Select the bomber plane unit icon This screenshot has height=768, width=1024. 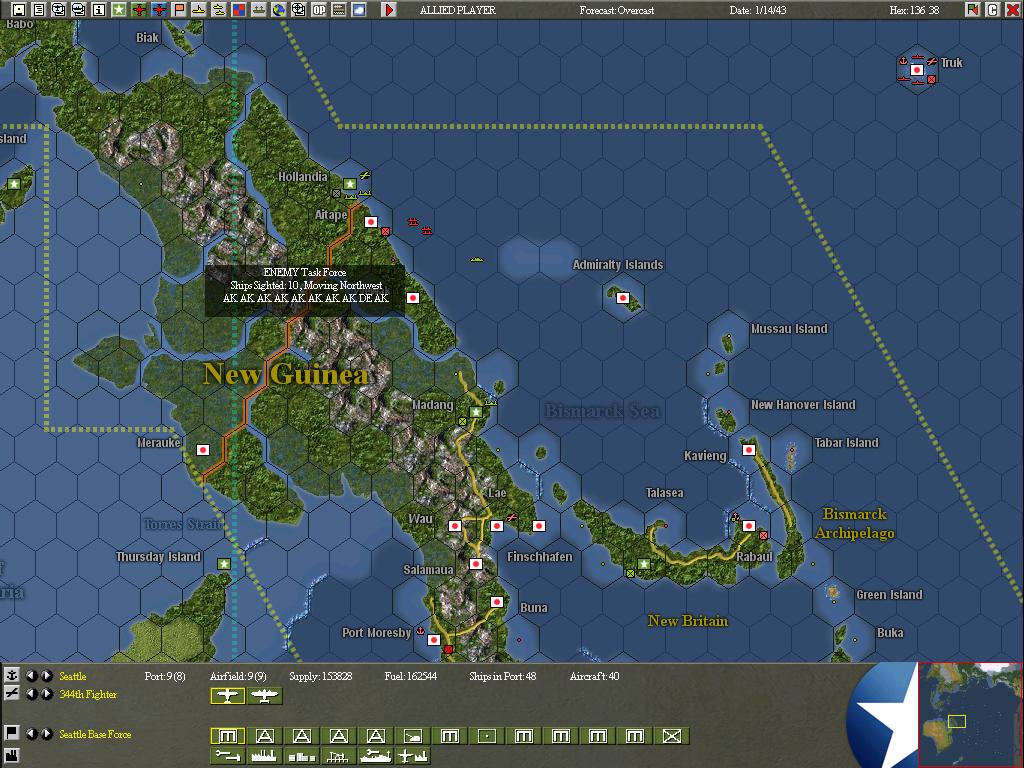click(x=264, y=696)
